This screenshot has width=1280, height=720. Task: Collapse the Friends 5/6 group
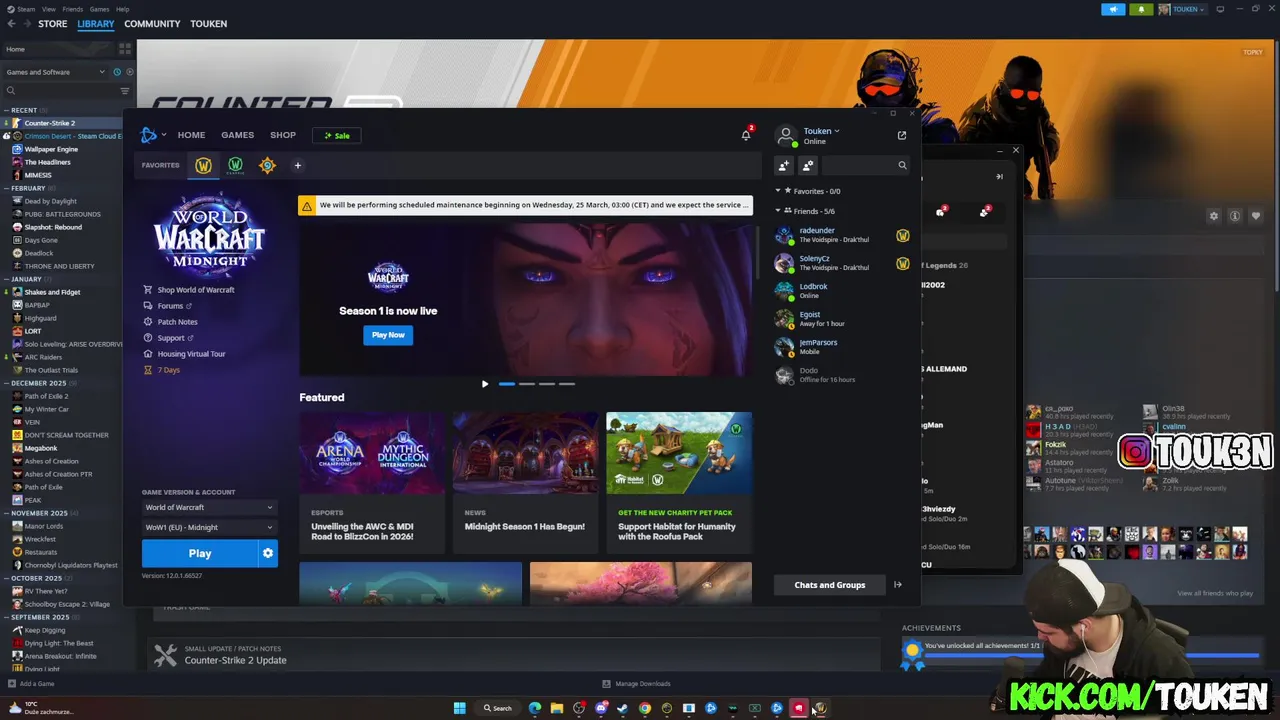(x=778, y=211)
